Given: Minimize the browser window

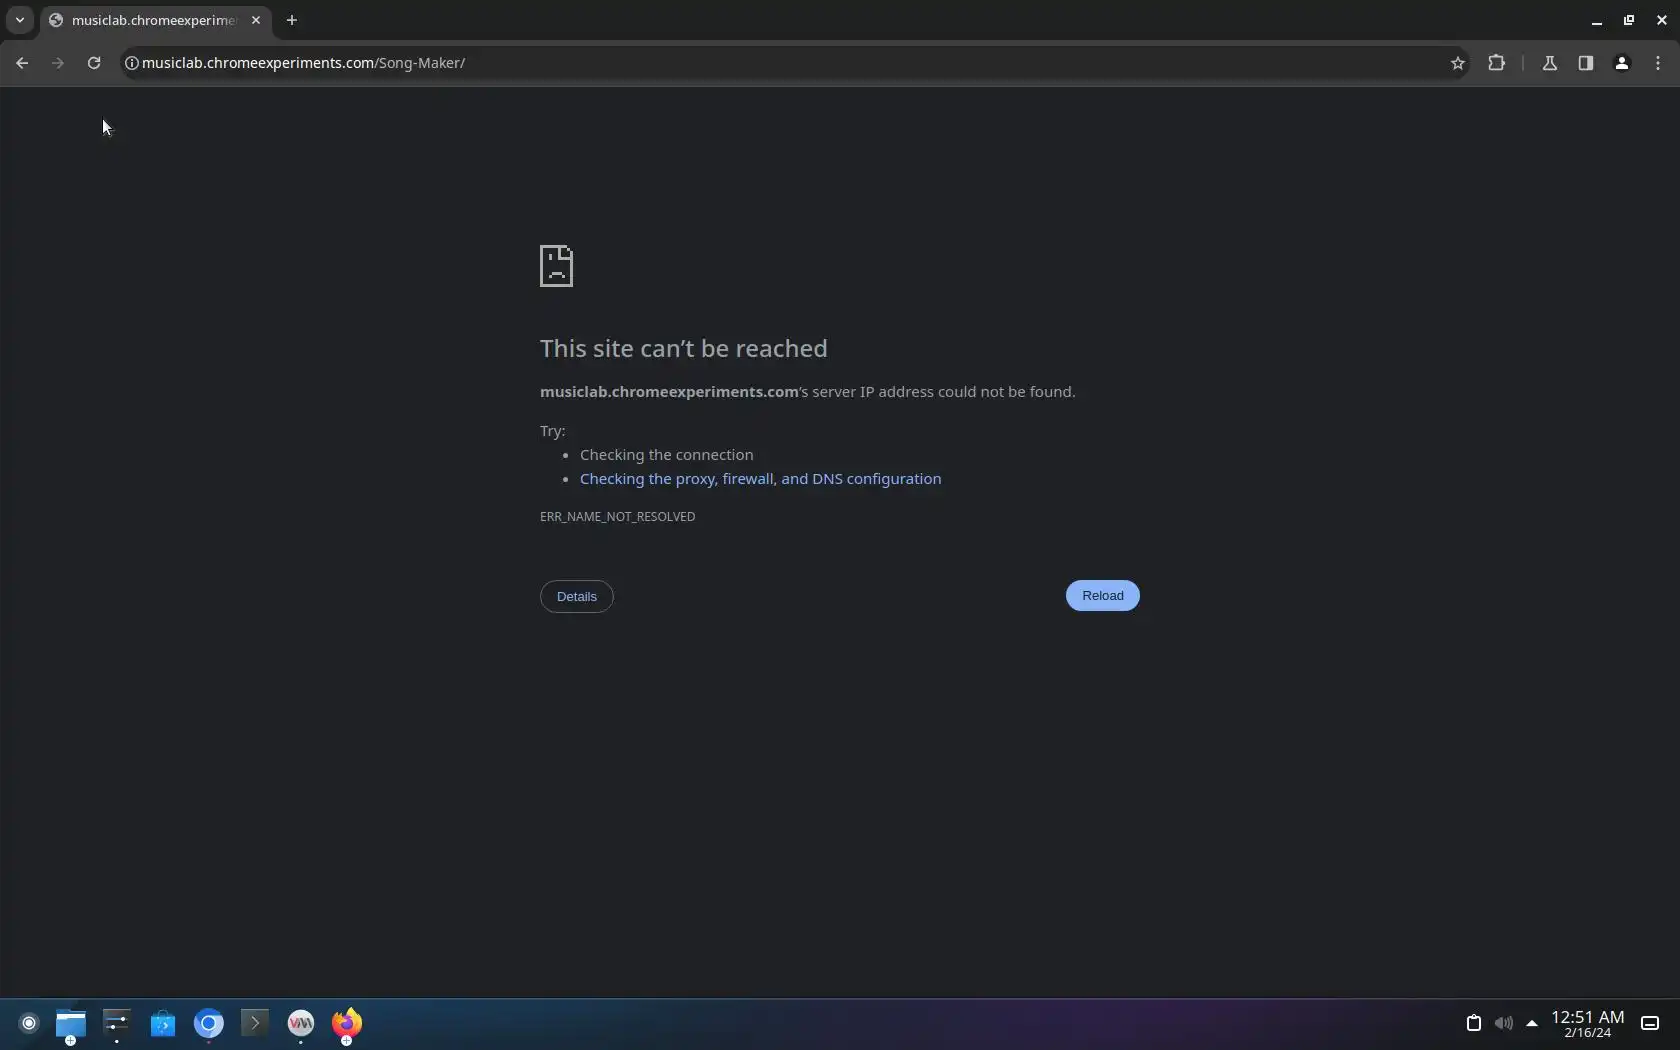Looking at the screenshot, I should 1597,20.
